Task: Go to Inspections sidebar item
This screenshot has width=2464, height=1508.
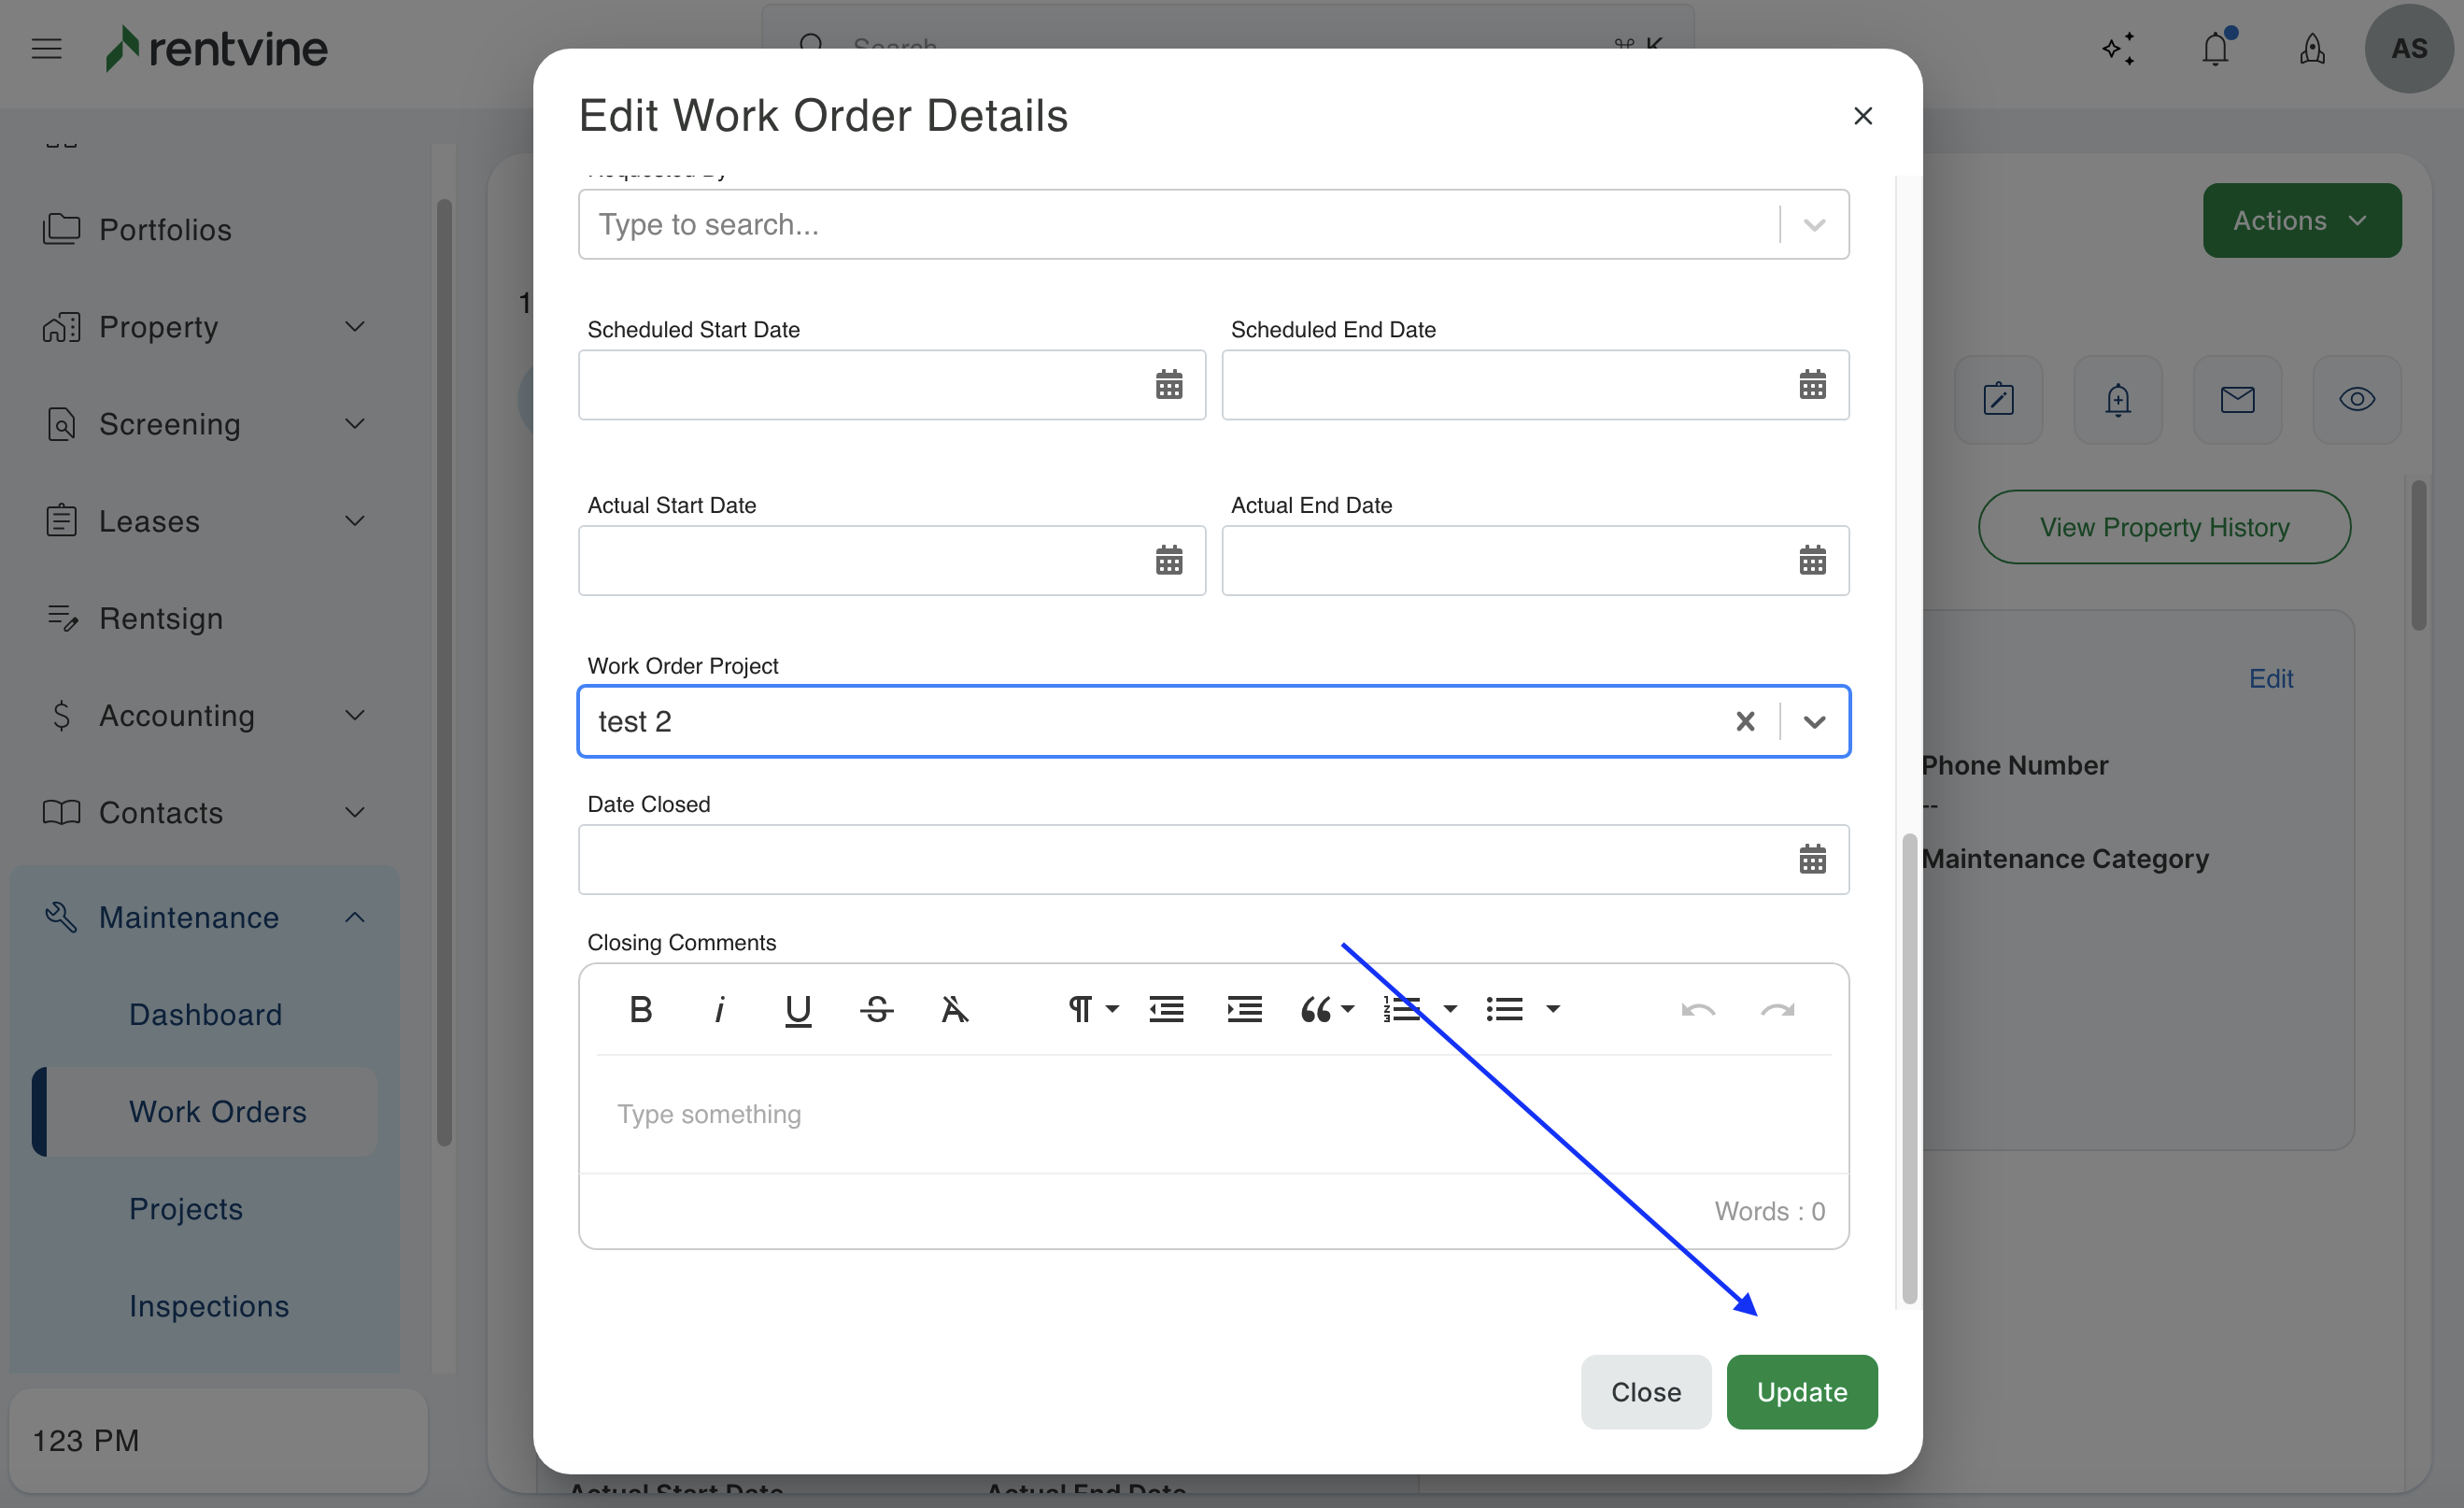Action: point(209,1306)
